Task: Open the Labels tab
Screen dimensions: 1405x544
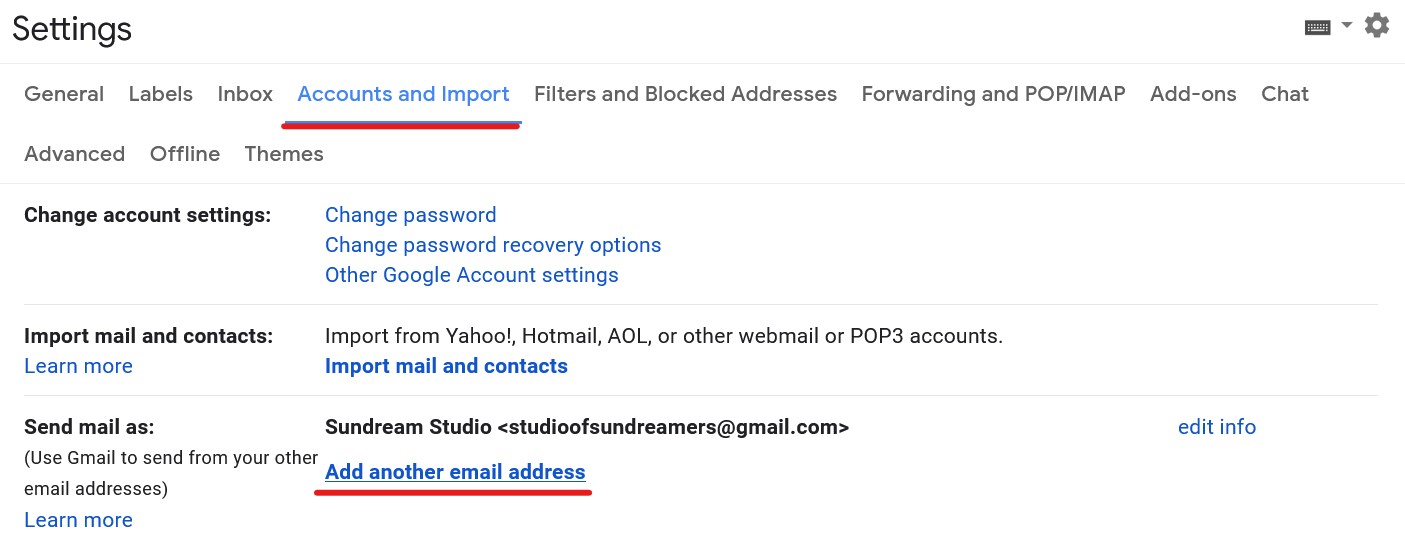Action: pyautogui.click(x=160, y=94)
